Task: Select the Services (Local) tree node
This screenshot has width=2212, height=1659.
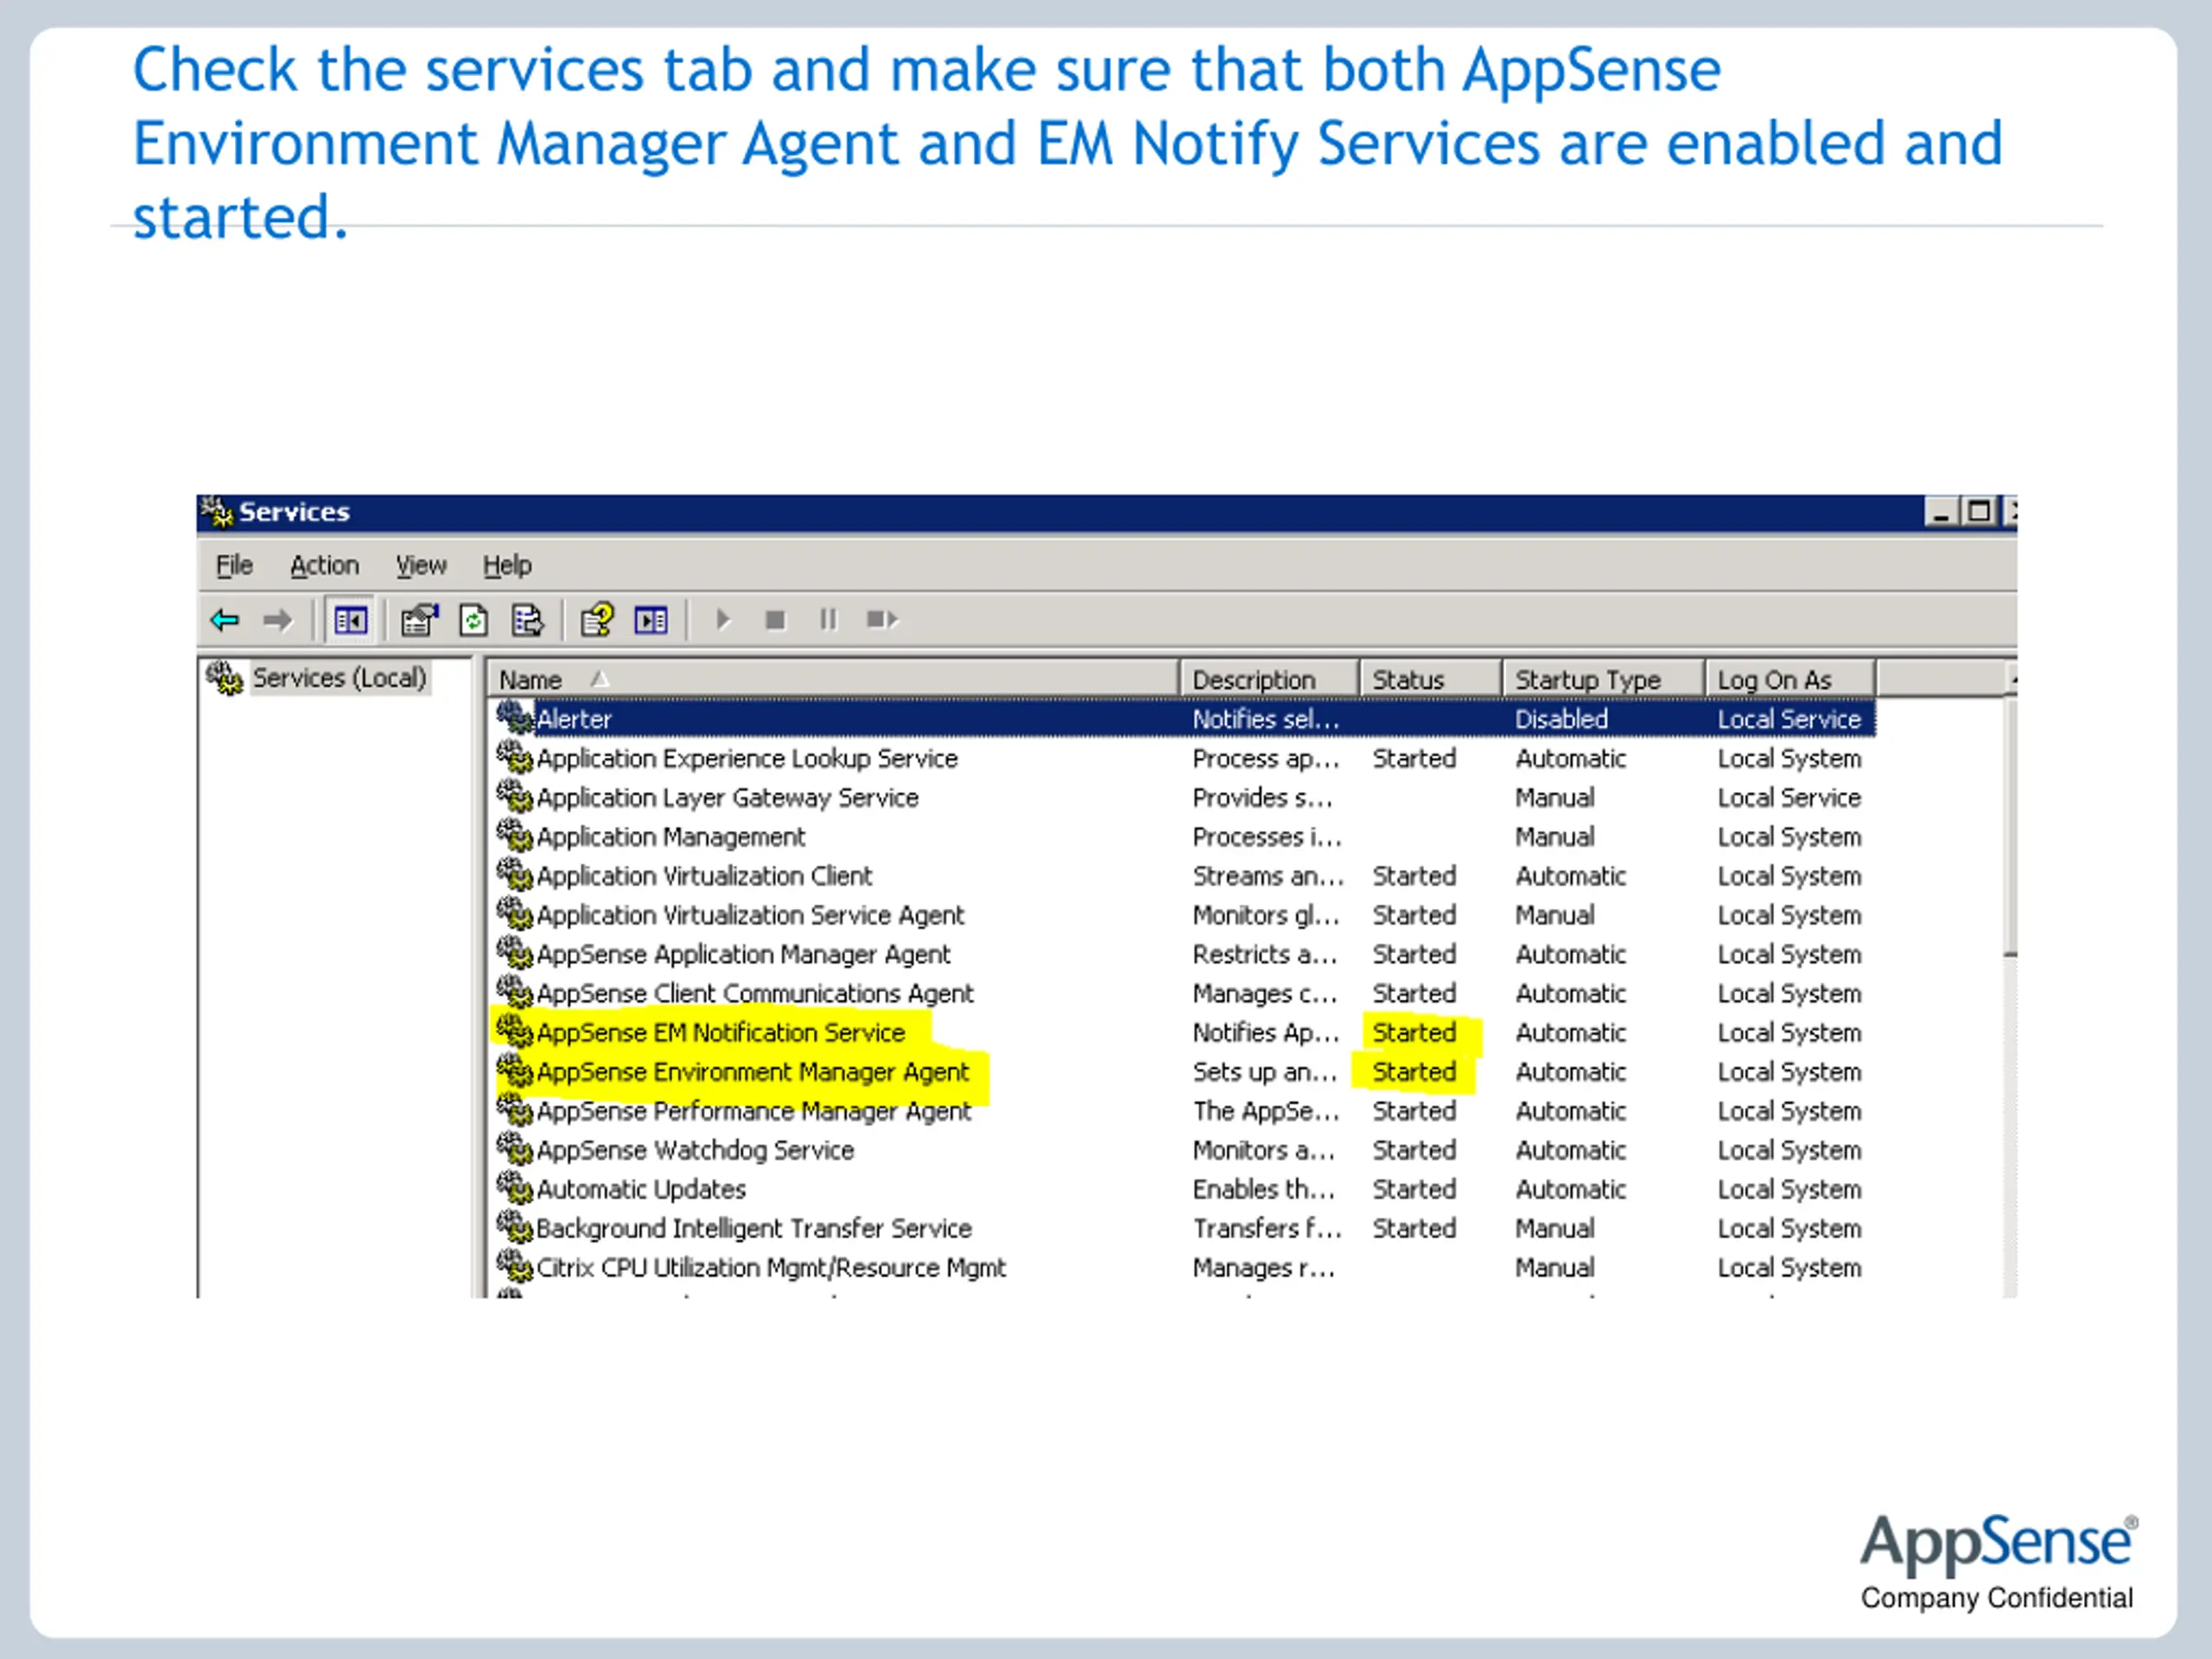Action: point(339,678)
